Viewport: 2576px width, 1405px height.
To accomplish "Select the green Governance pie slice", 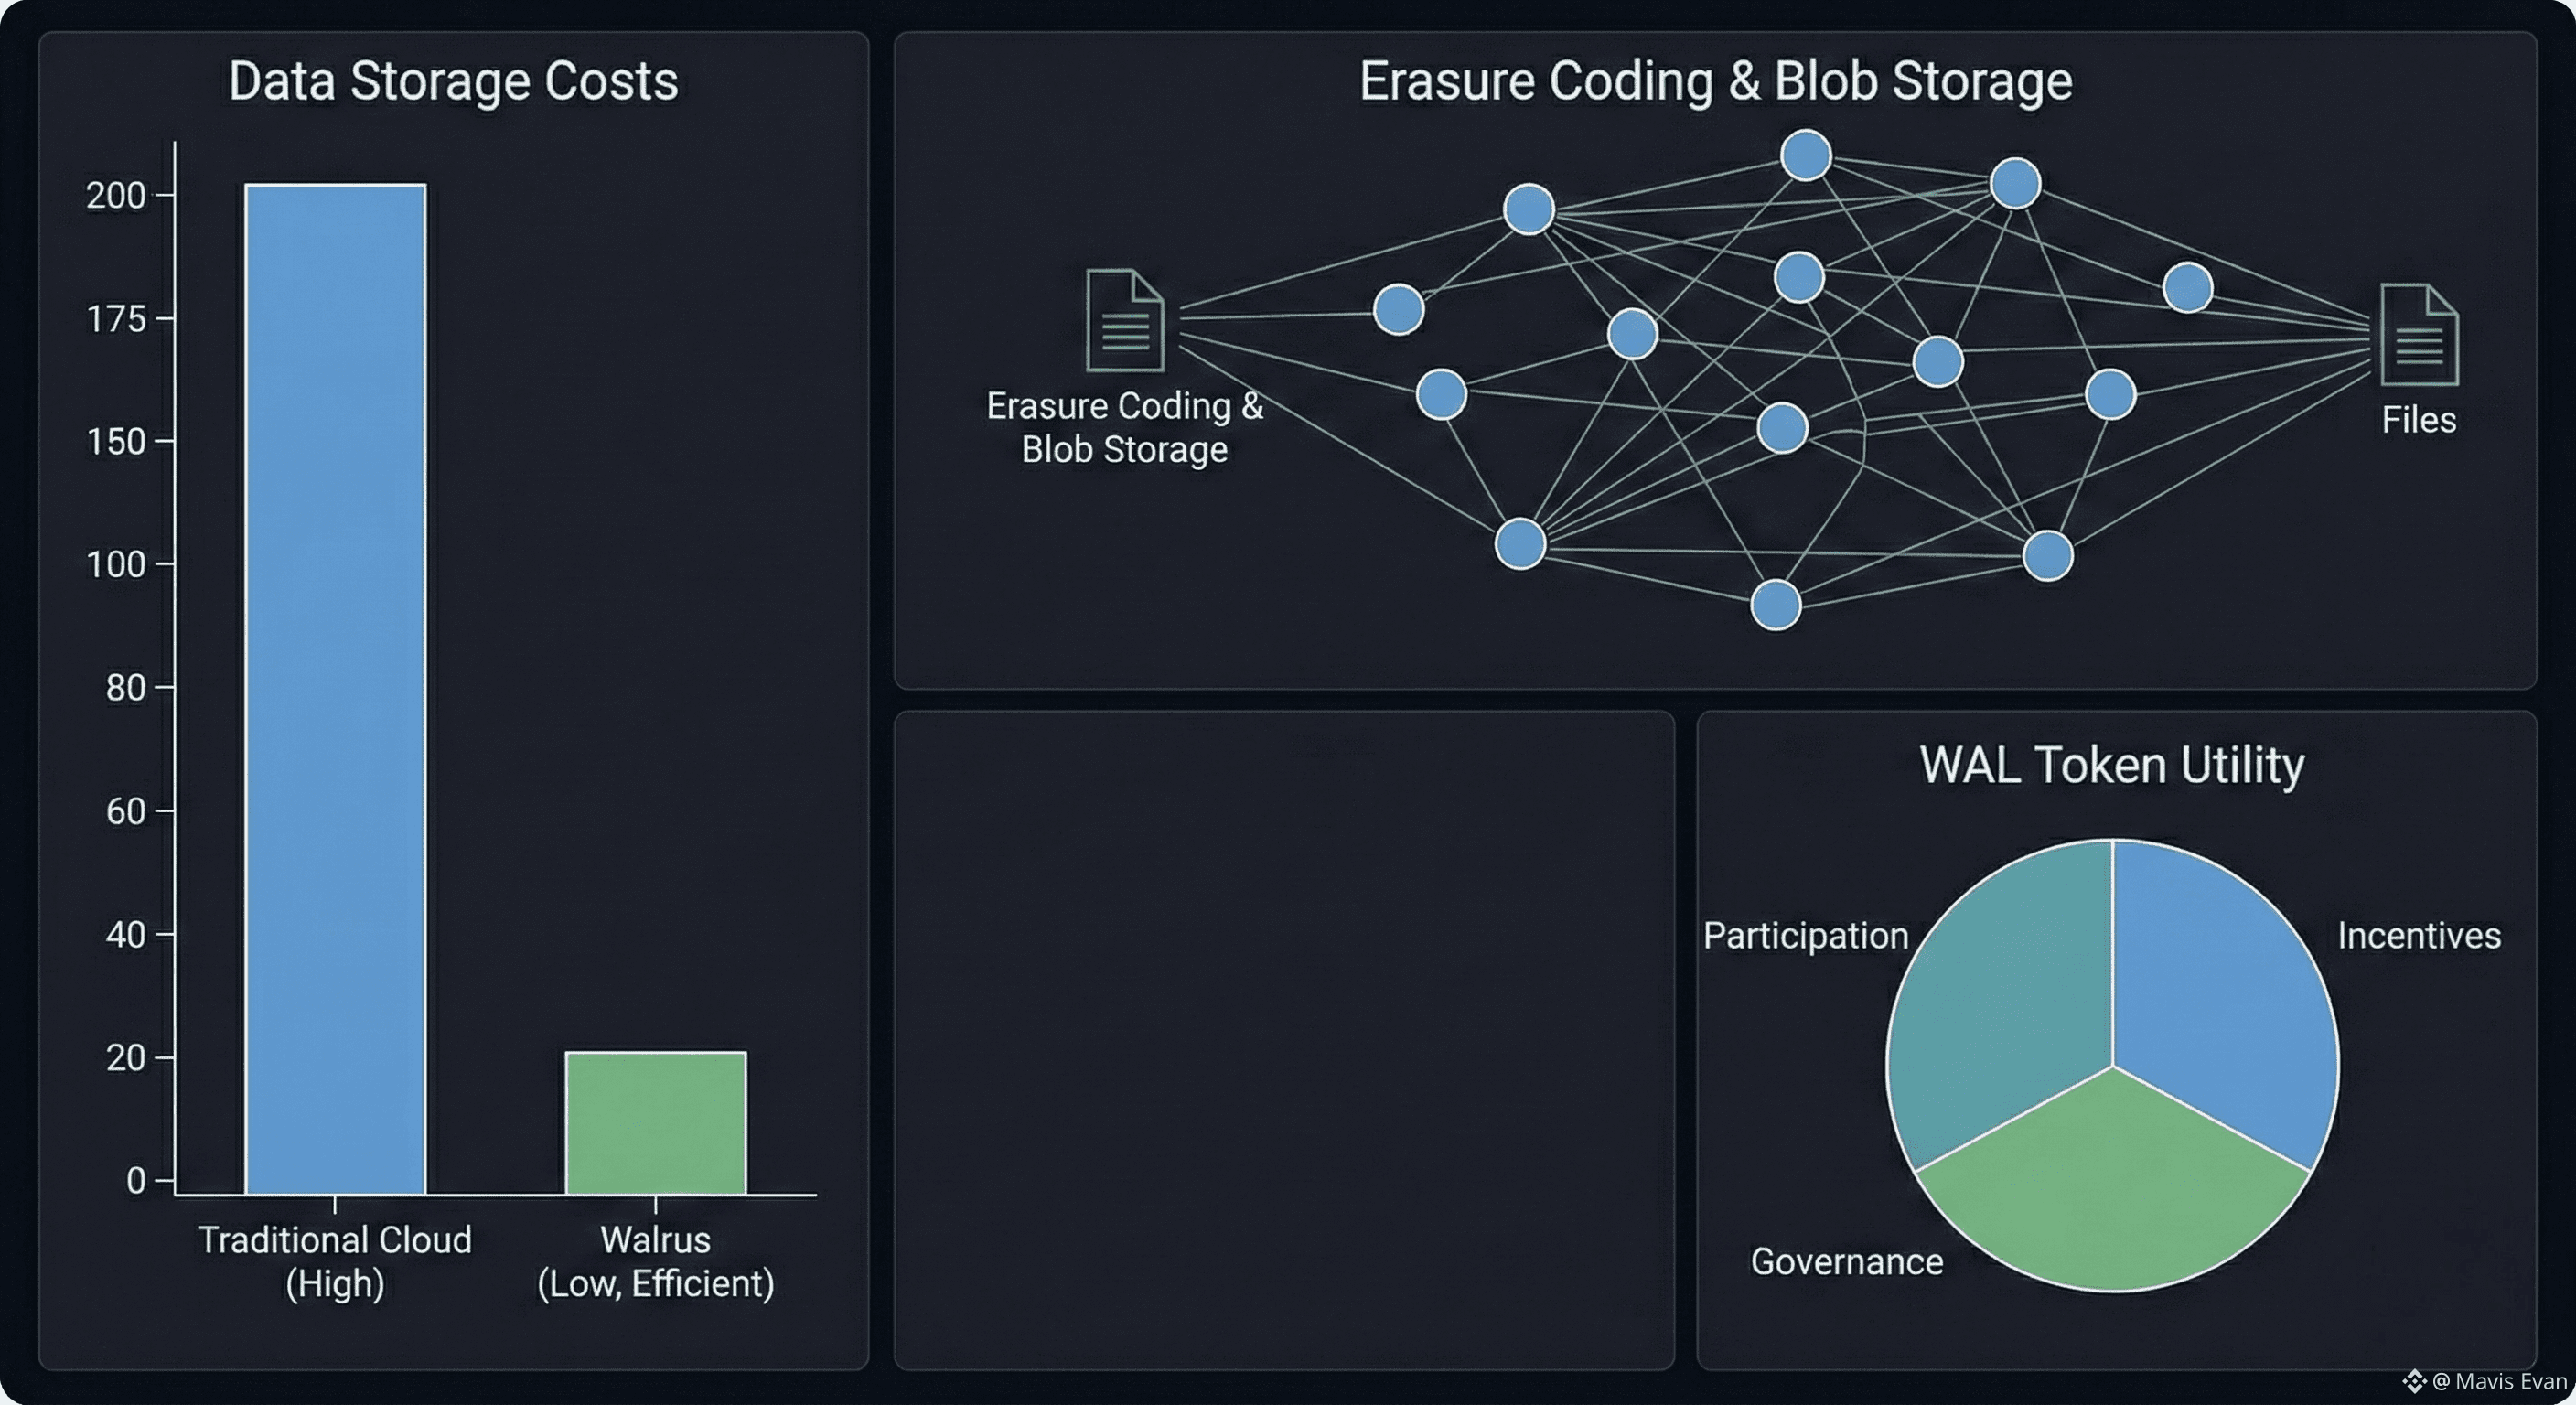I will (x=2113, y=1190).
